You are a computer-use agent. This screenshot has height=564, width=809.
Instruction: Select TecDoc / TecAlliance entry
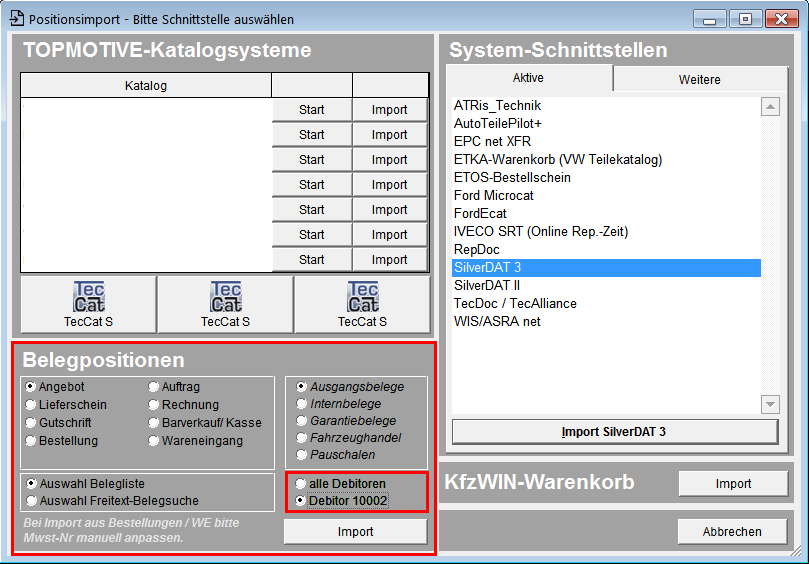[x=606, y=303]
